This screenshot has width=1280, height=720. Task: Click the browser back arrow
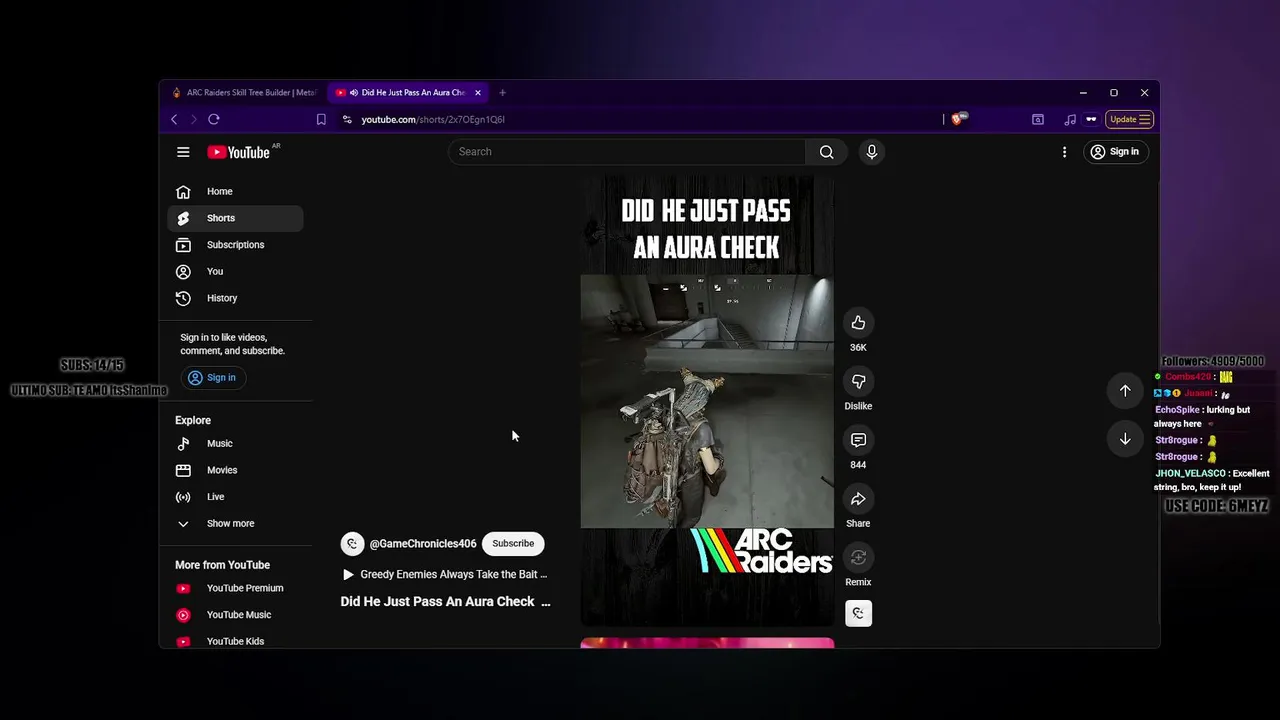pyautogui.click(x=174, y=119)
